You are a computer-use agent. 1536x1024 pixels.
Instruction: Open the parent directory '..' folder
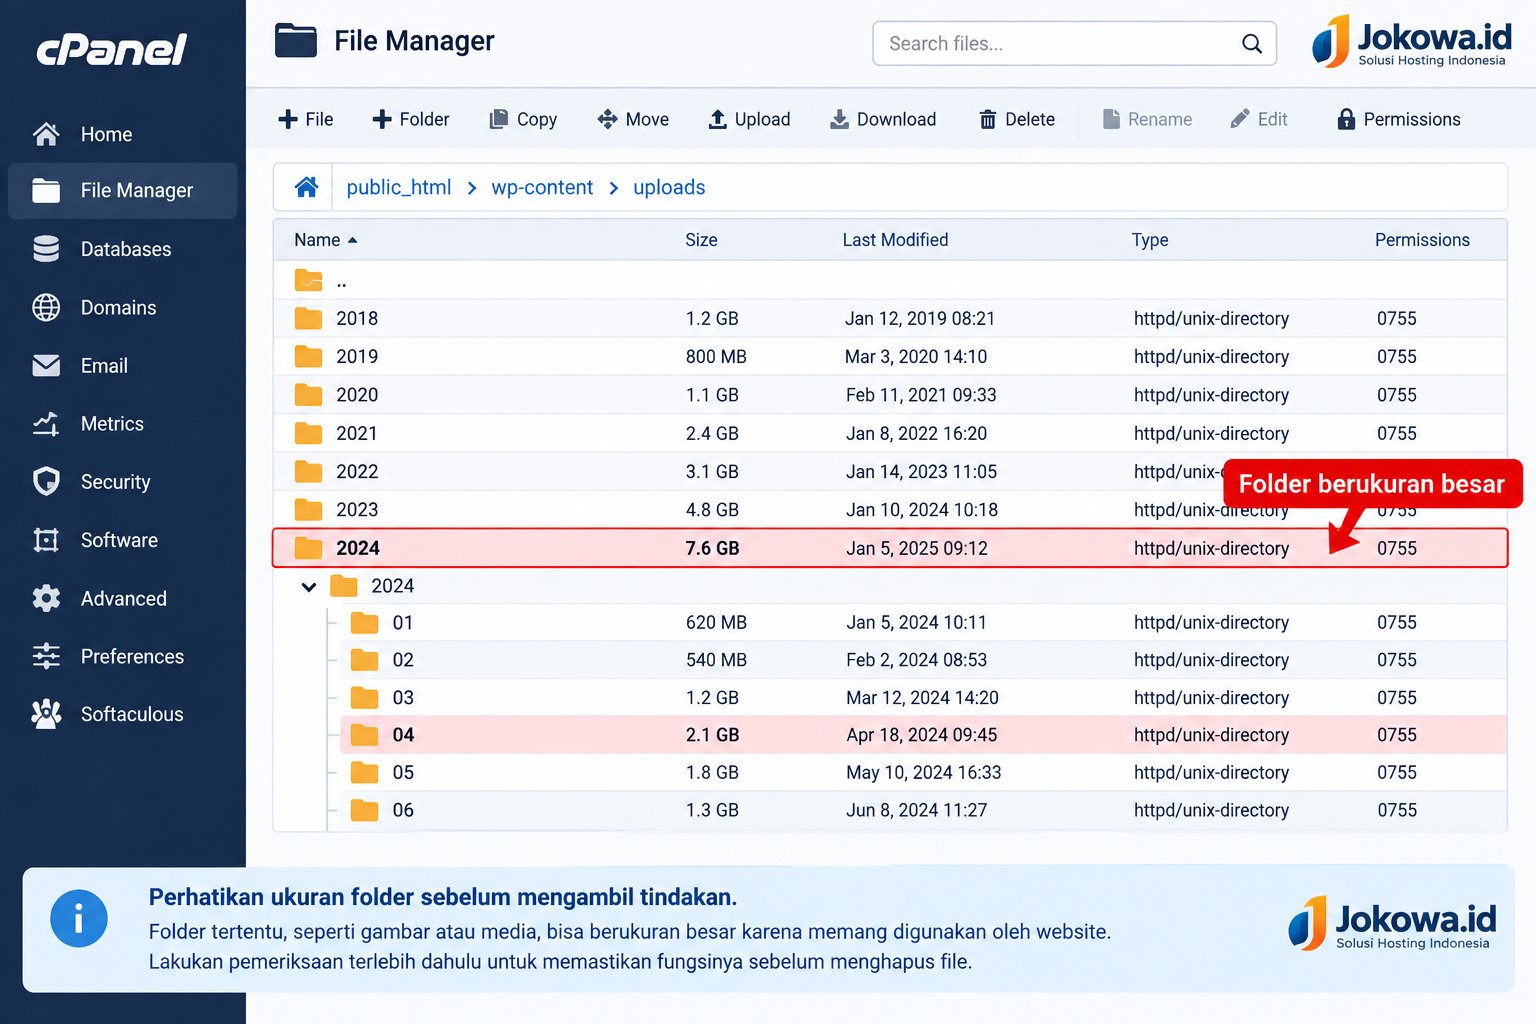pos(308,281)
